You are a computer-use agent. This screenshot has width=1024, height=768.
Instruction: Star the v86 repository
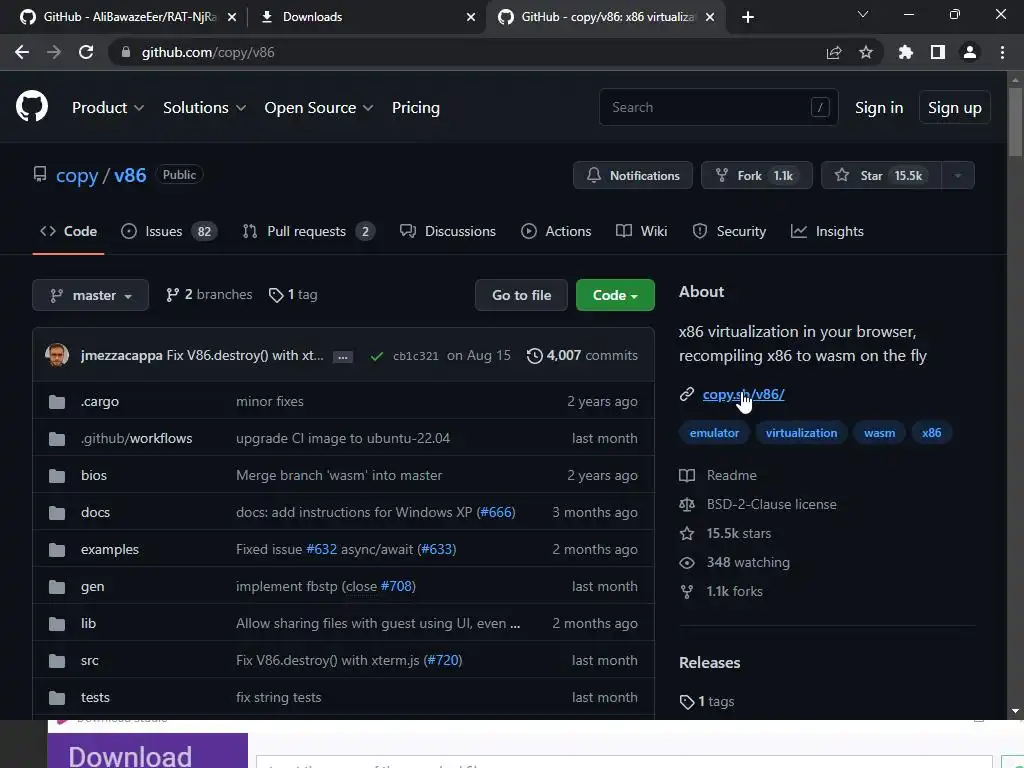pyautogui.click(x=881, y=175)
